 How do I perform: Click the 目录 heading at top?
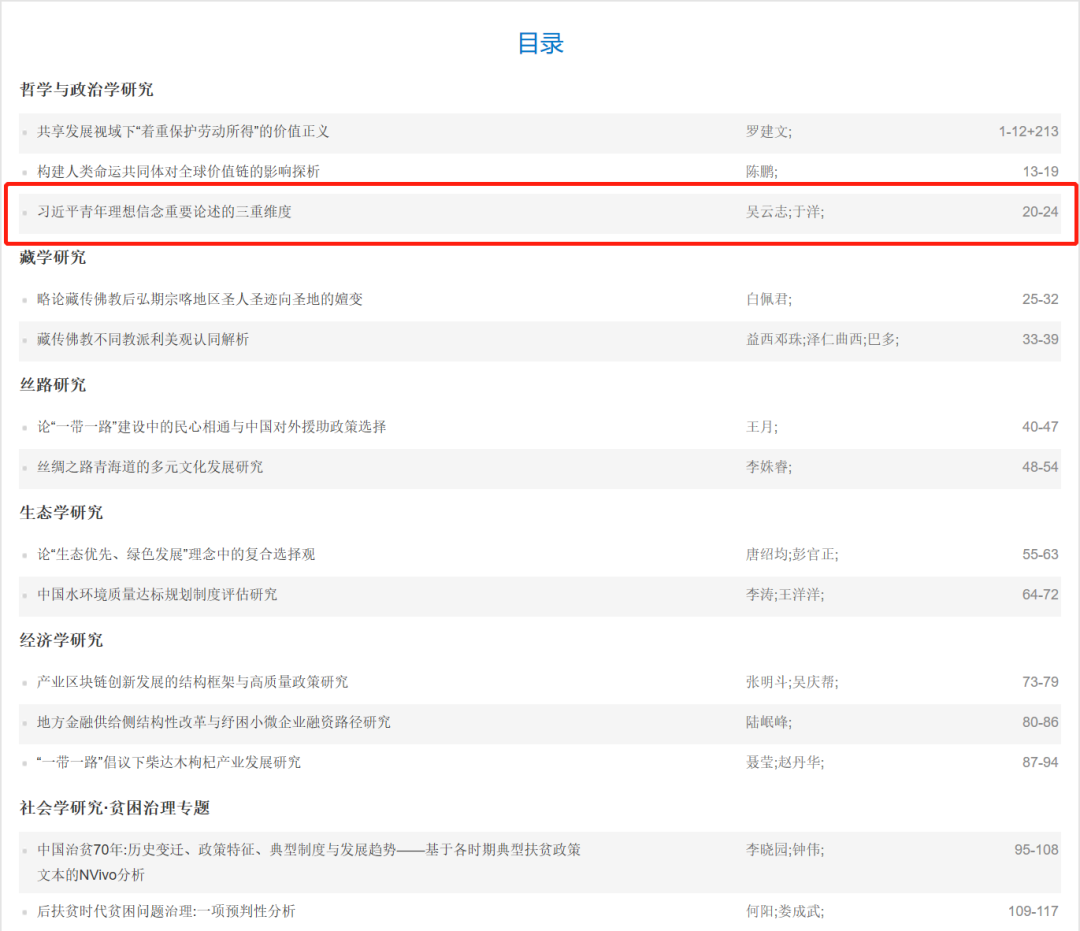coord(540,43)
